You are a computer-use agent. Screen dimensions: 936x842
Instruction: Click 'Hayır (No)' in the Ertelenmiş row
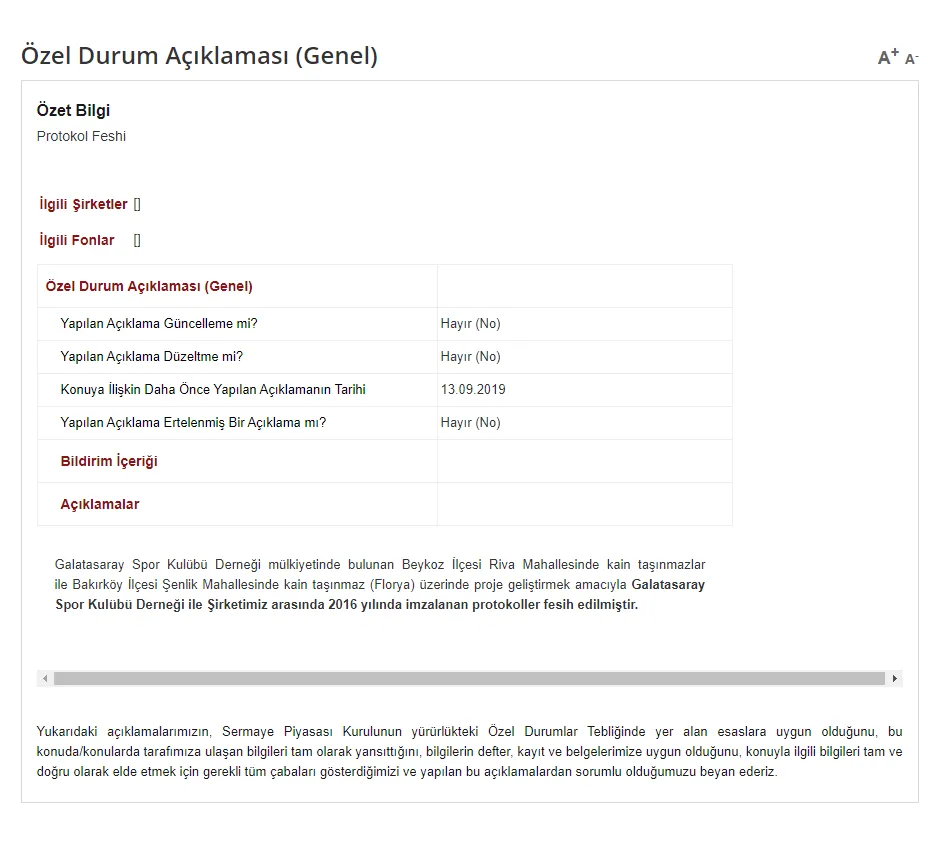pyautogui.click(x=470, y=422)
